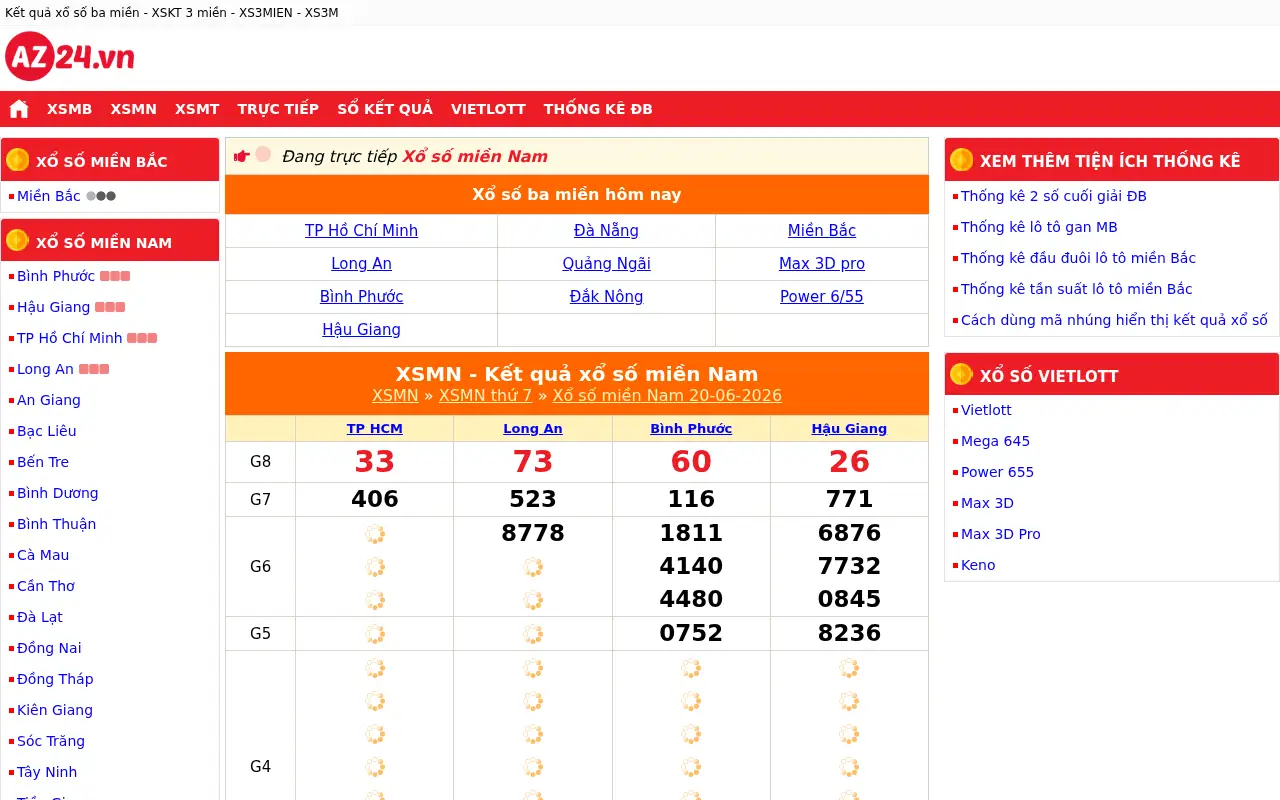1280x800 pixels.
Task: Open Thống kê tần suất lô tô miền Bắc
Action: click(x=1077, y=289)
